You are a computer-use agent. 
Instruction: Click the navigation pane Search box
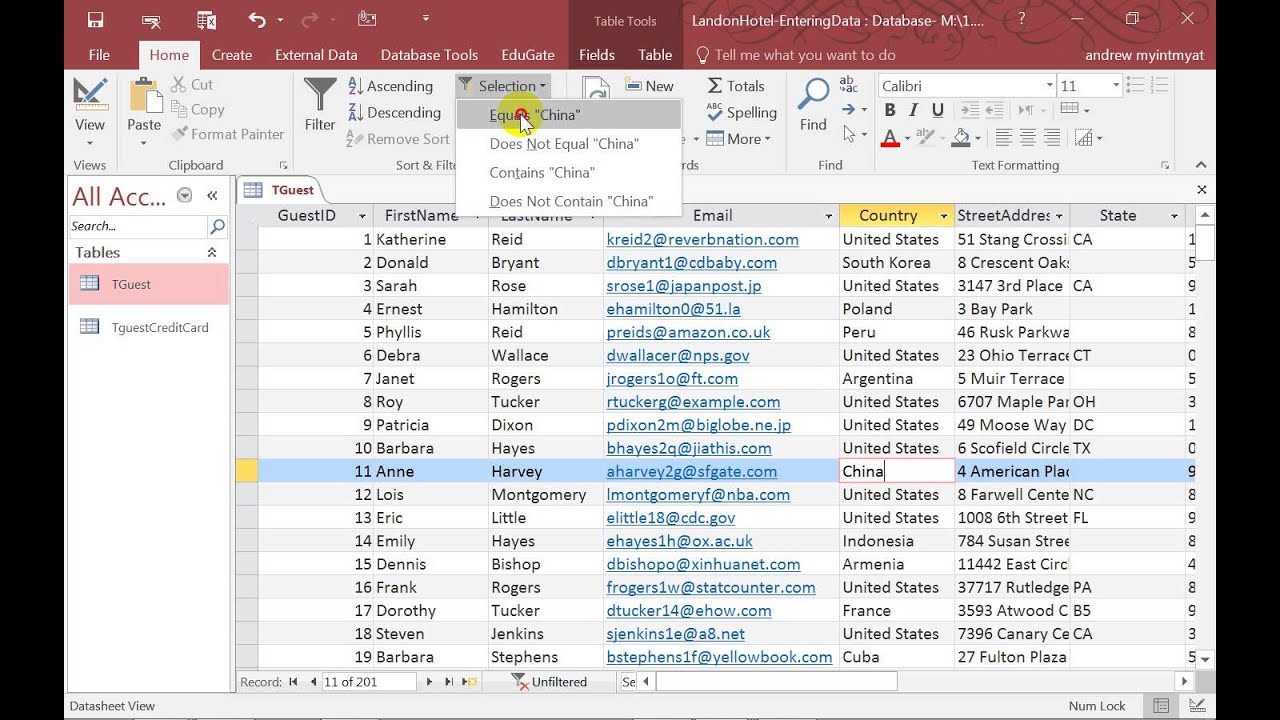coord(138,226)
